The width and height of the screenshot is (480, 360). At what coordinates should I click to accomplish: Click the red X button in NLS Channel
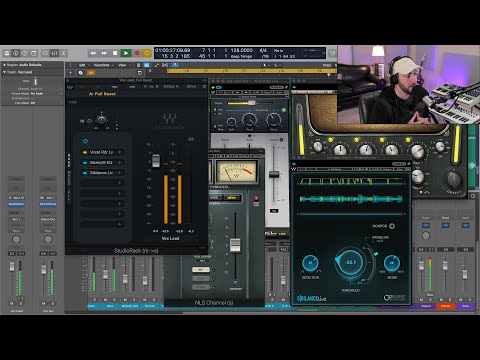click(256, 198)
